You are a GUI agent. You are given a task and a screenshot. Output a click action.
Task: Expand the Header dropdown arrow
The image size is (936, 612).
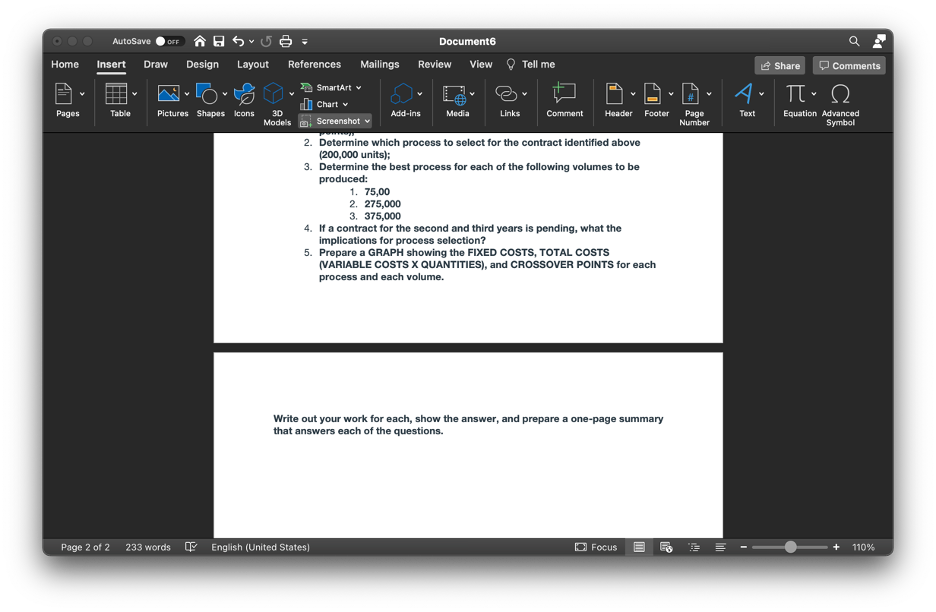pos(633,94)
